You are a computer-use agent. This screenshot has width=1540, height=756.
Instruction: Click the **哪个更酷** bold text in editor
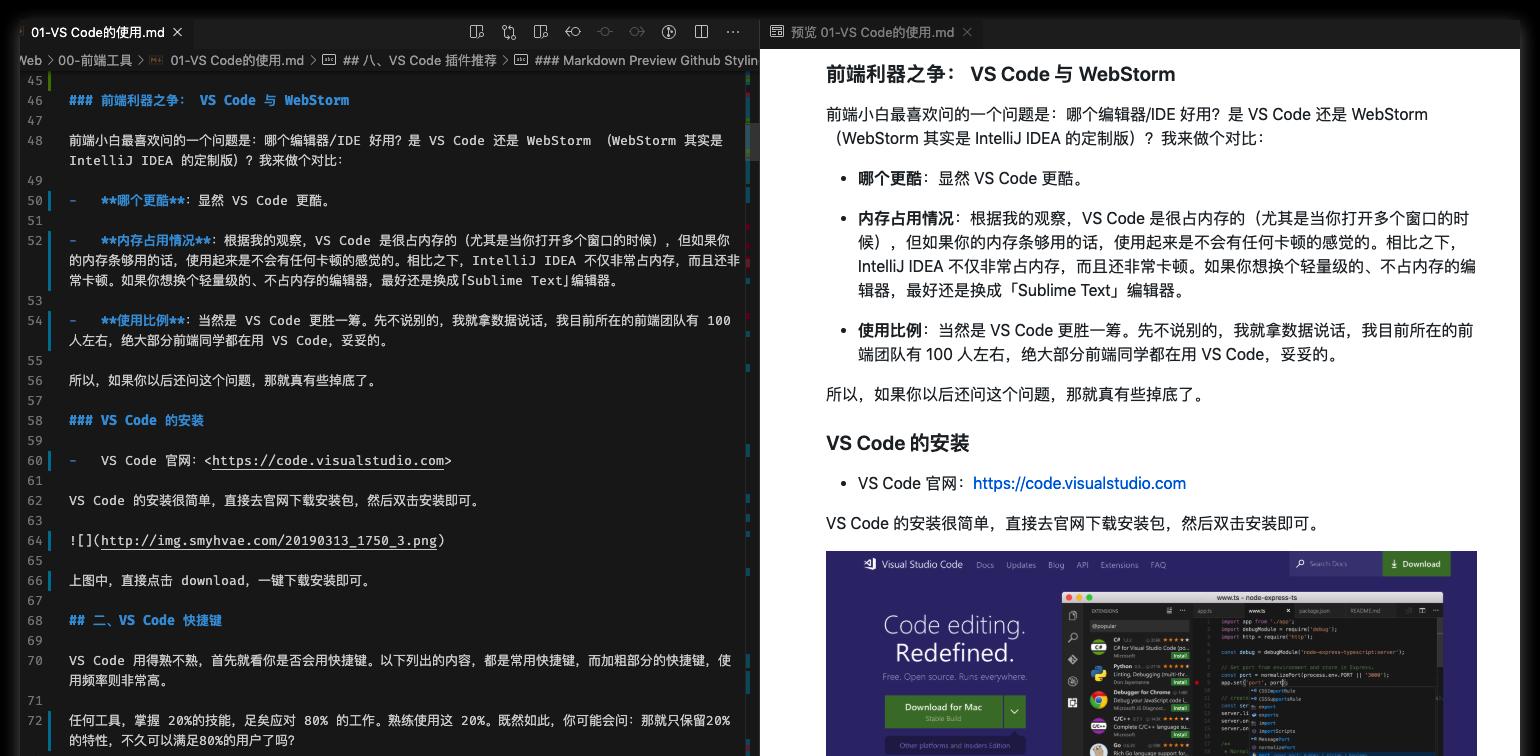tap(142, 200)
